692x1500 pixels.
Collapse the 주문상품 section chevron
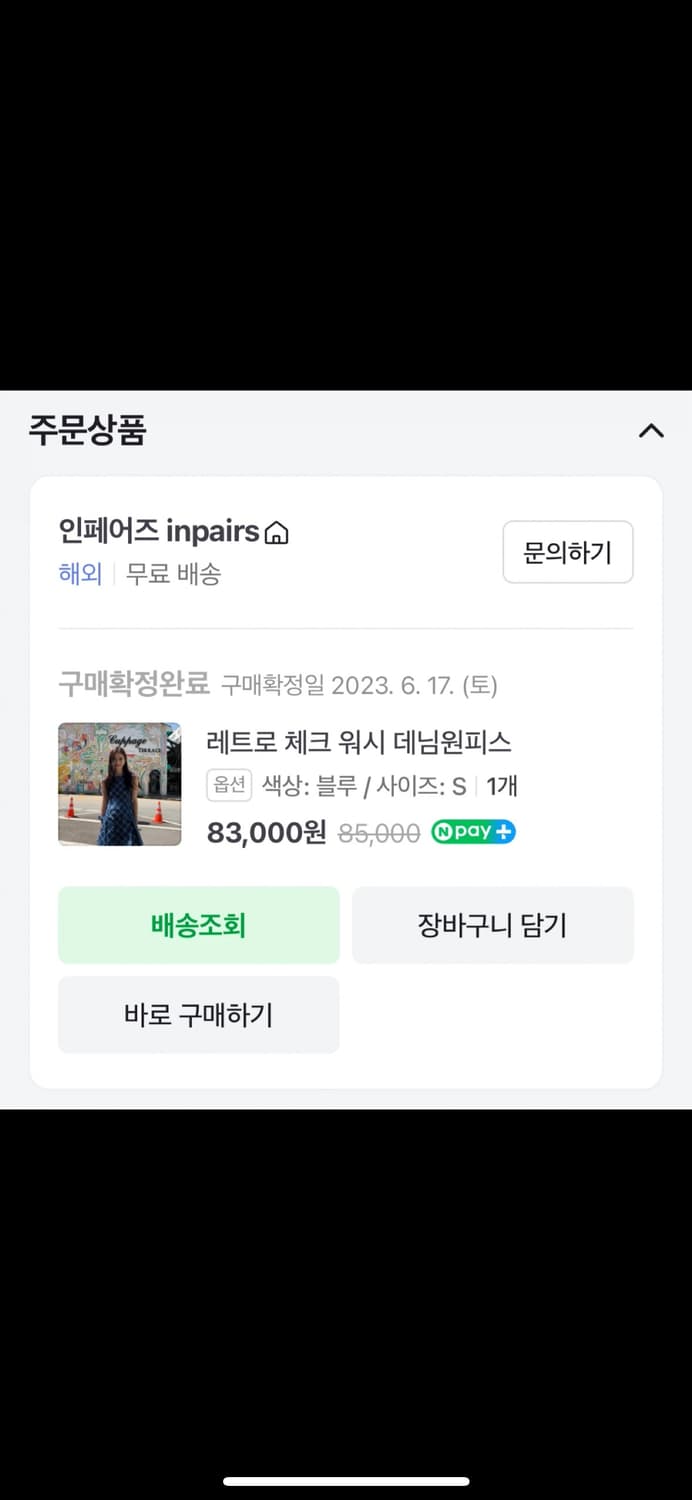coord(652,431)
